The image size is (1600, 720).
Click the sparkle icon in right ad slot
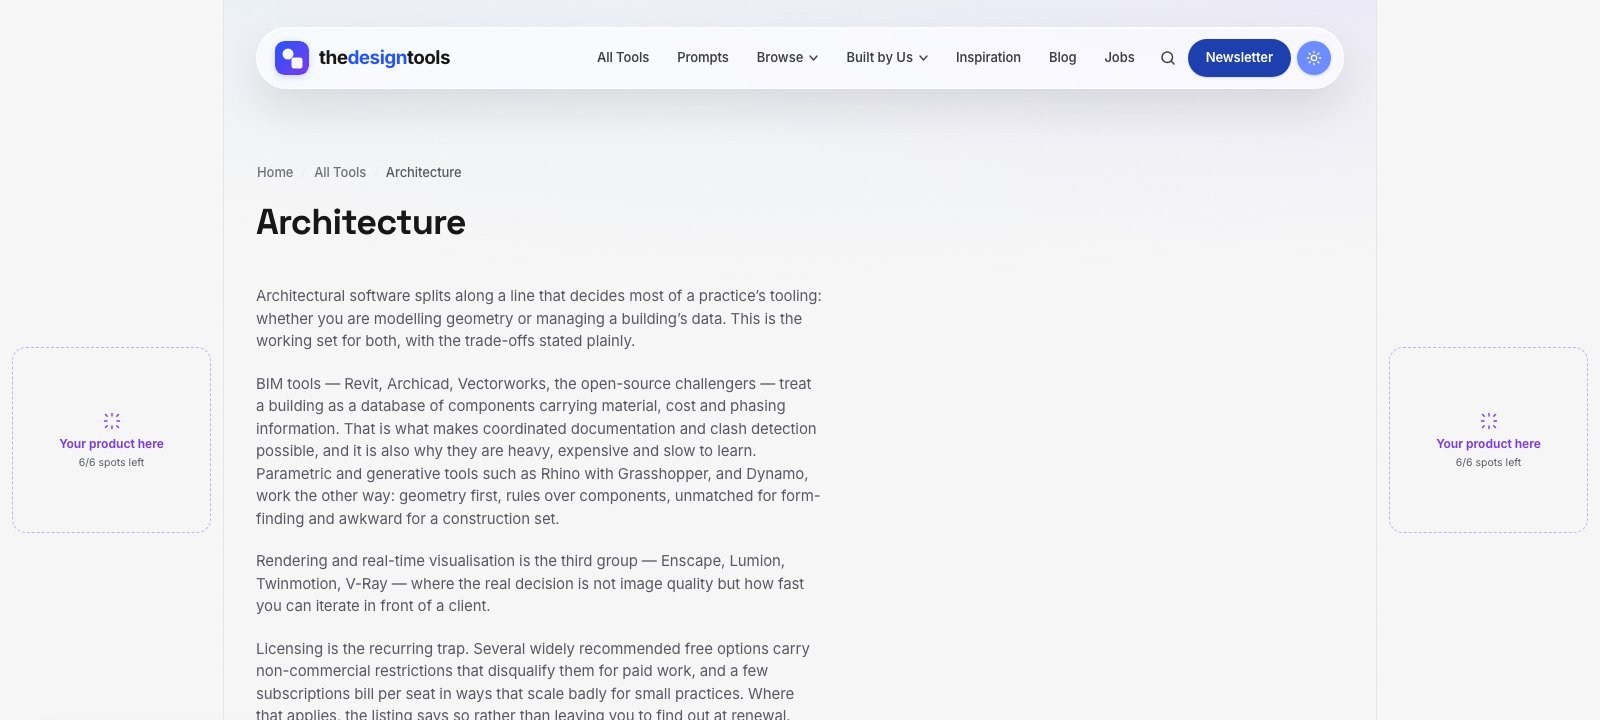1489,421
